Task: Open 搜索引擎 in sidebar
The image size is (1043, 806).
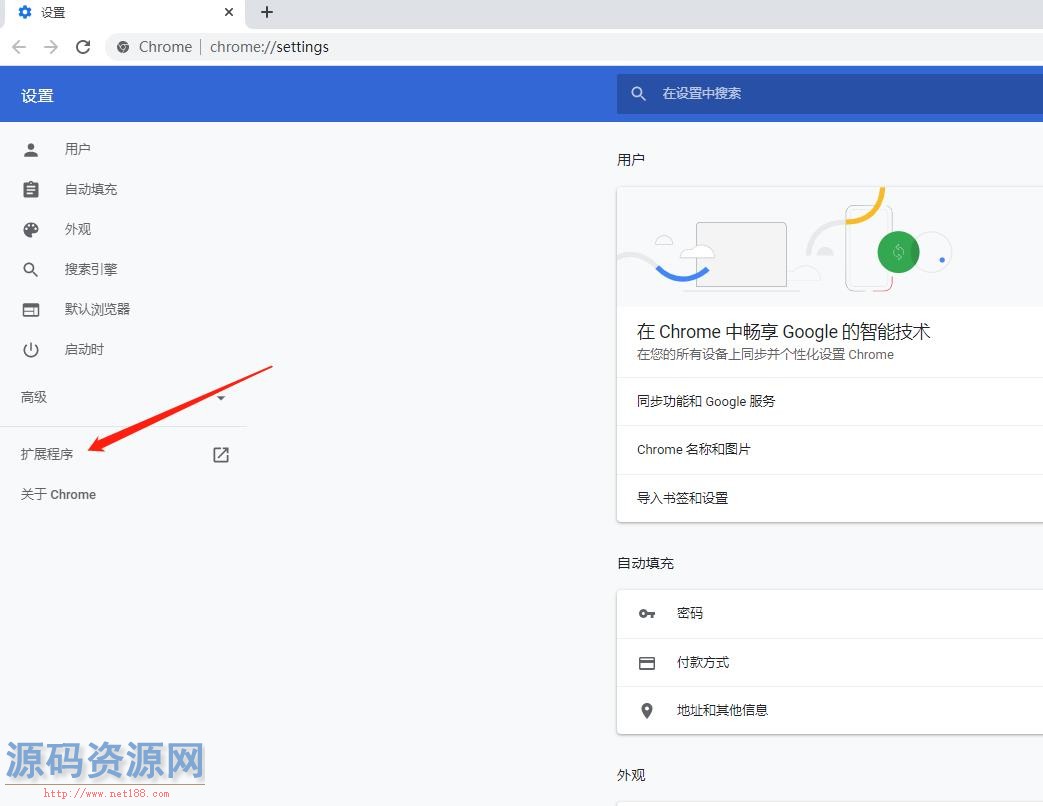Action: [91, 269]
